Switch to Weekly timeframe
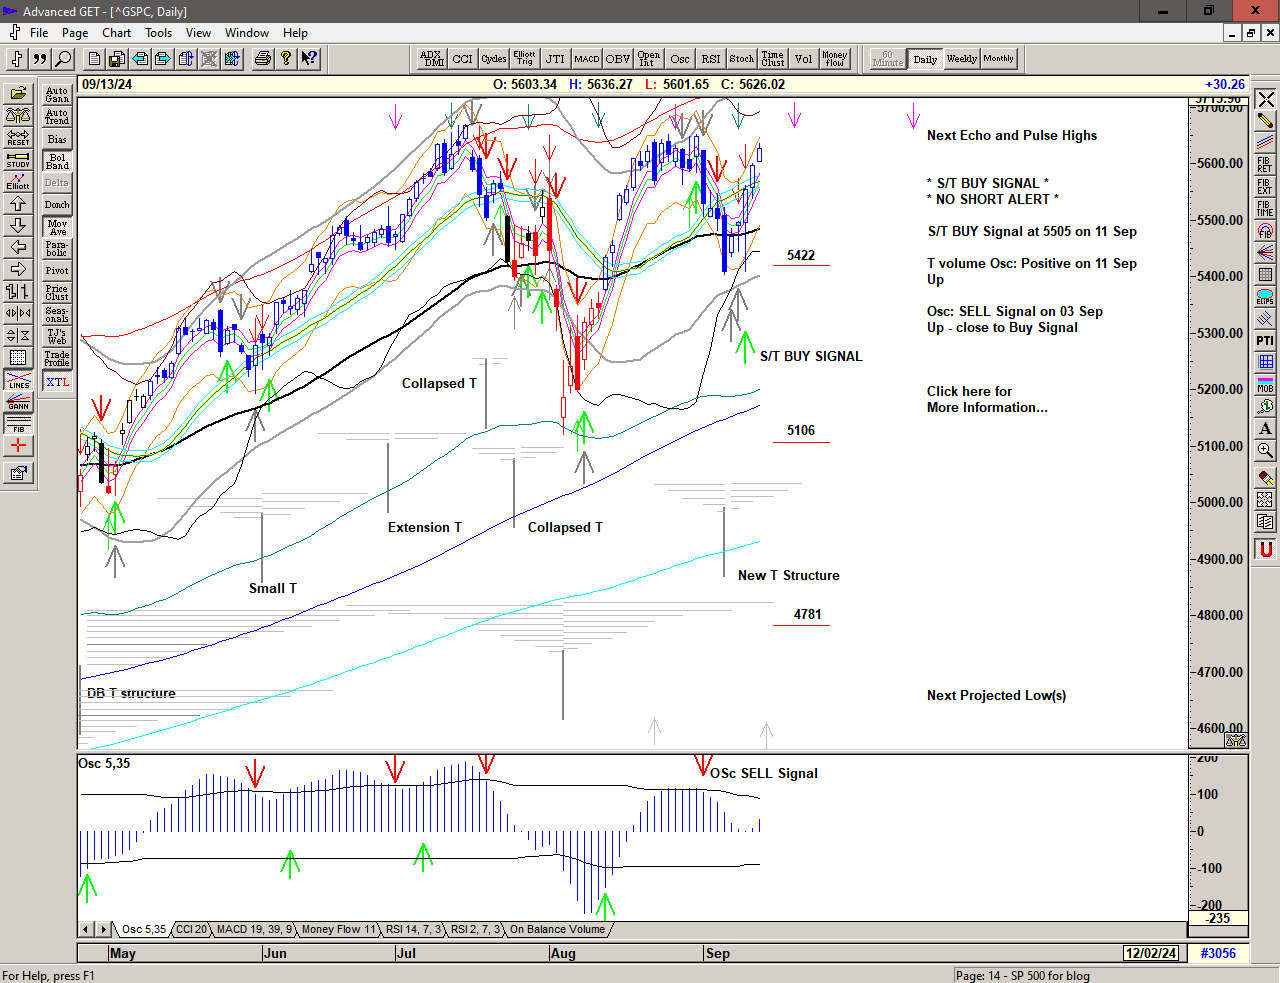The width and height of the screenshot is (1280, 983). point(961,59)
